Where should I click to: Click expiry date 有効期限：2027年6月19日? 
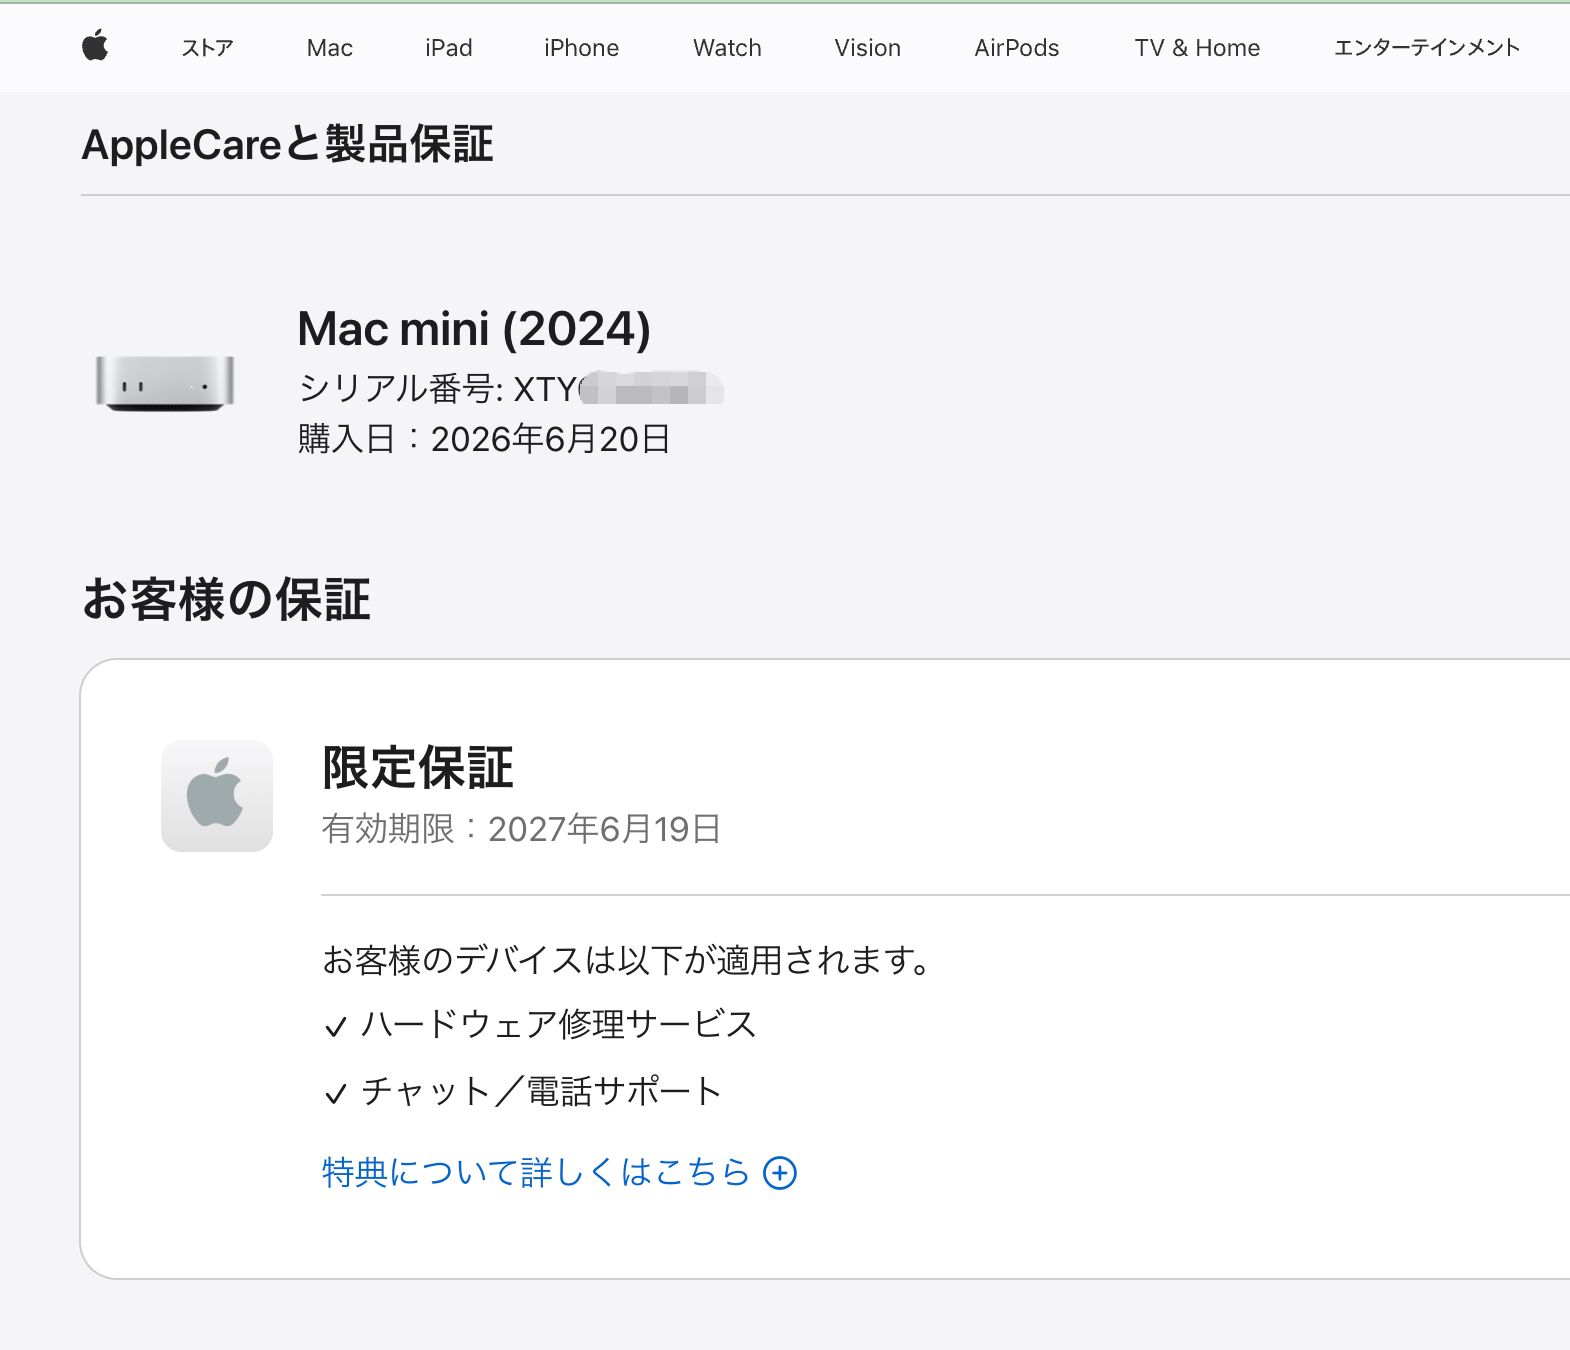521,829
